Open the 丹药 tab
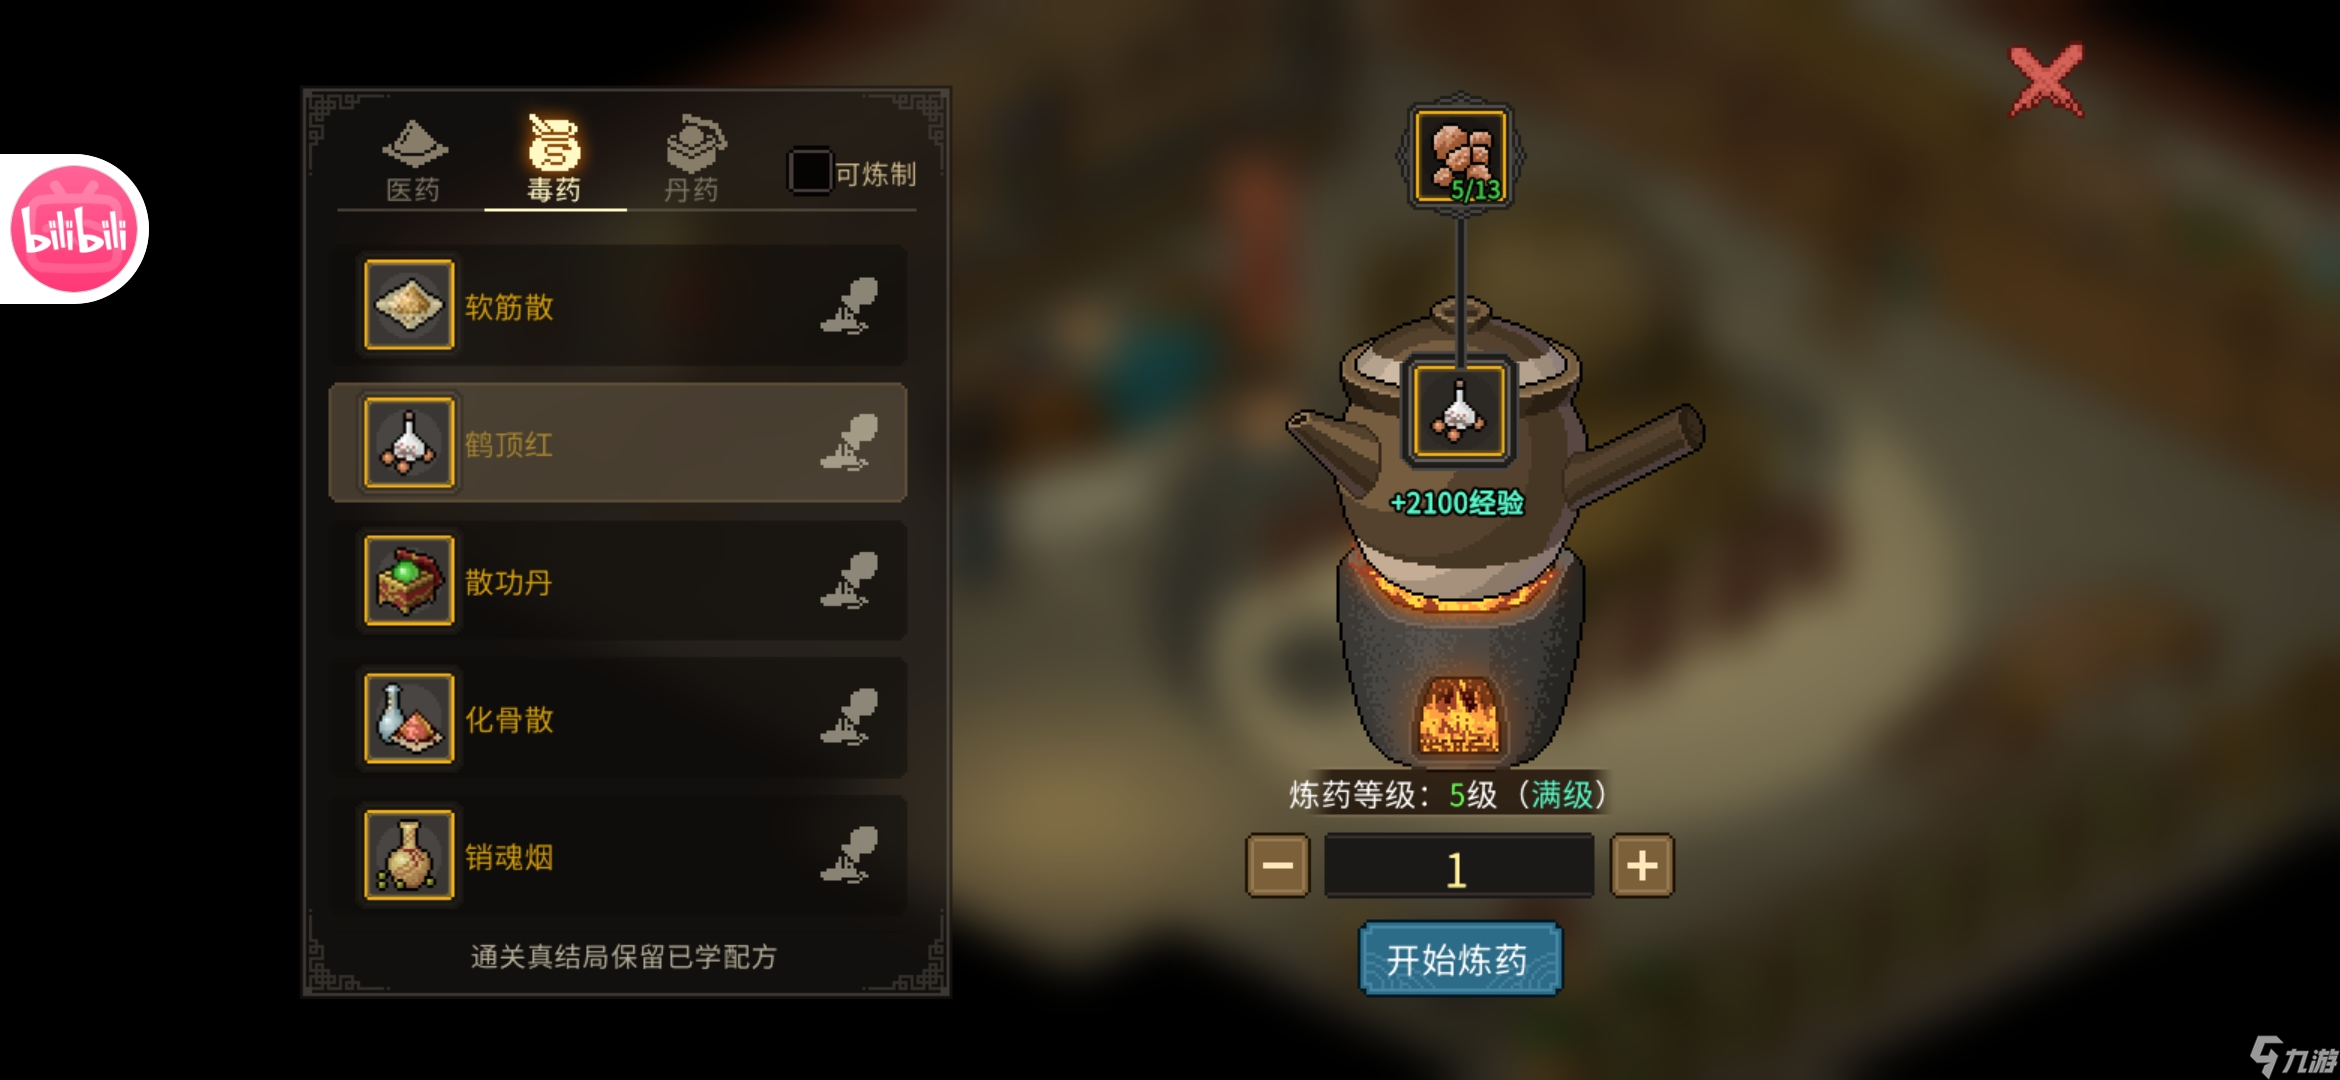The image size is (2340, 1080). (x=692, y=161)
